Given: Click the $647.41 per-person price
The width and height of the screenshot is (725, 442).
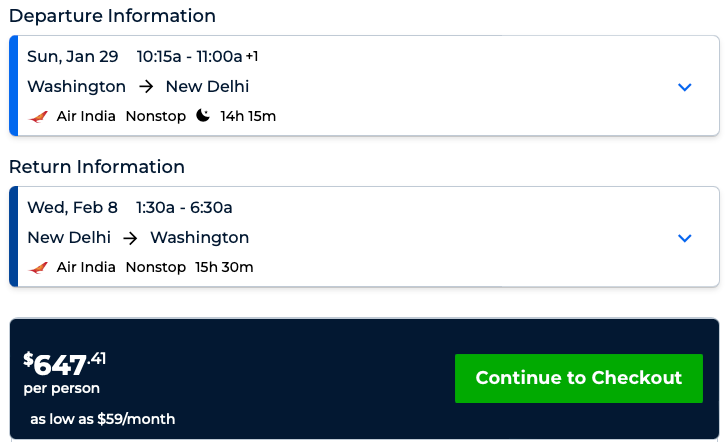Looking at the screenshot, I should point(64,364).
